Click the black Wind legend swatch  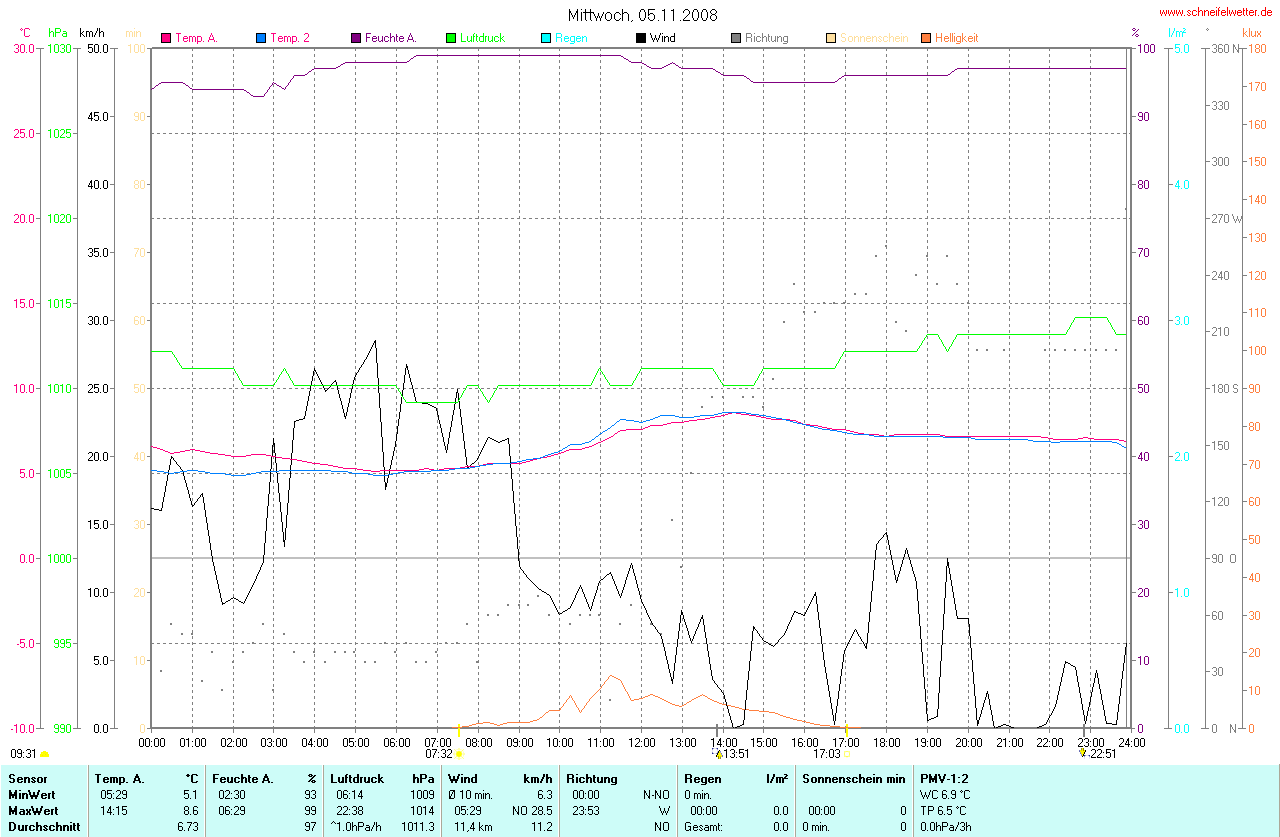[641, 38]
